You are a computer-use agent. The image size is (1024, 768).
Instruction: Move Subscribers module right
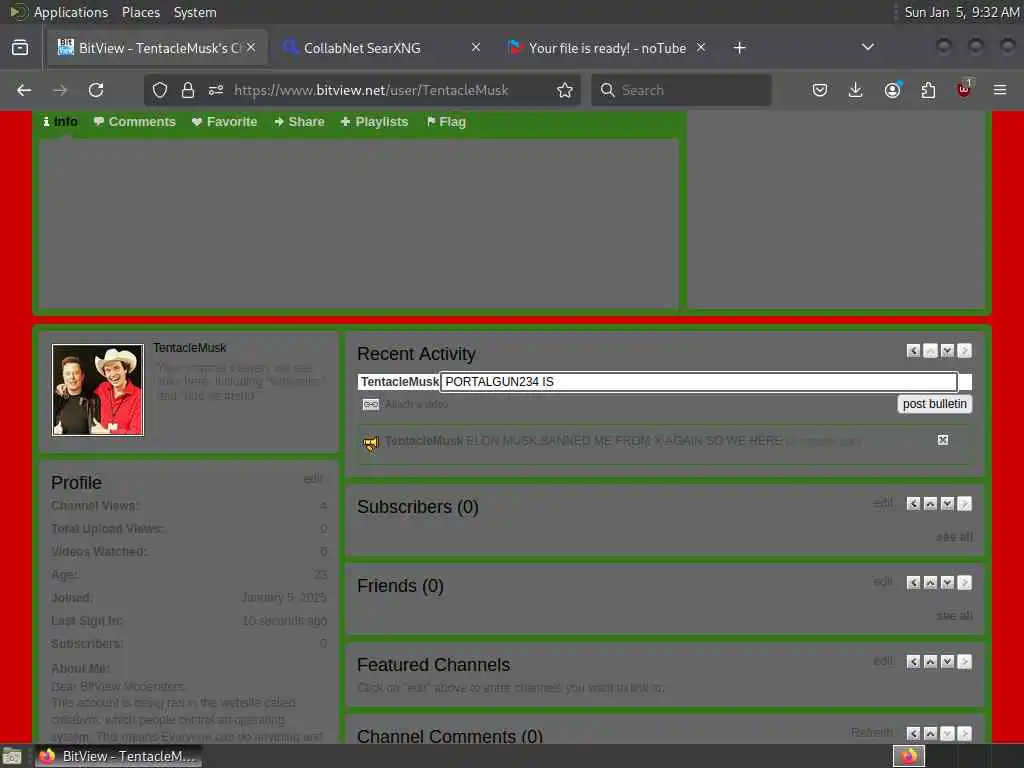(x=965, y=504)
